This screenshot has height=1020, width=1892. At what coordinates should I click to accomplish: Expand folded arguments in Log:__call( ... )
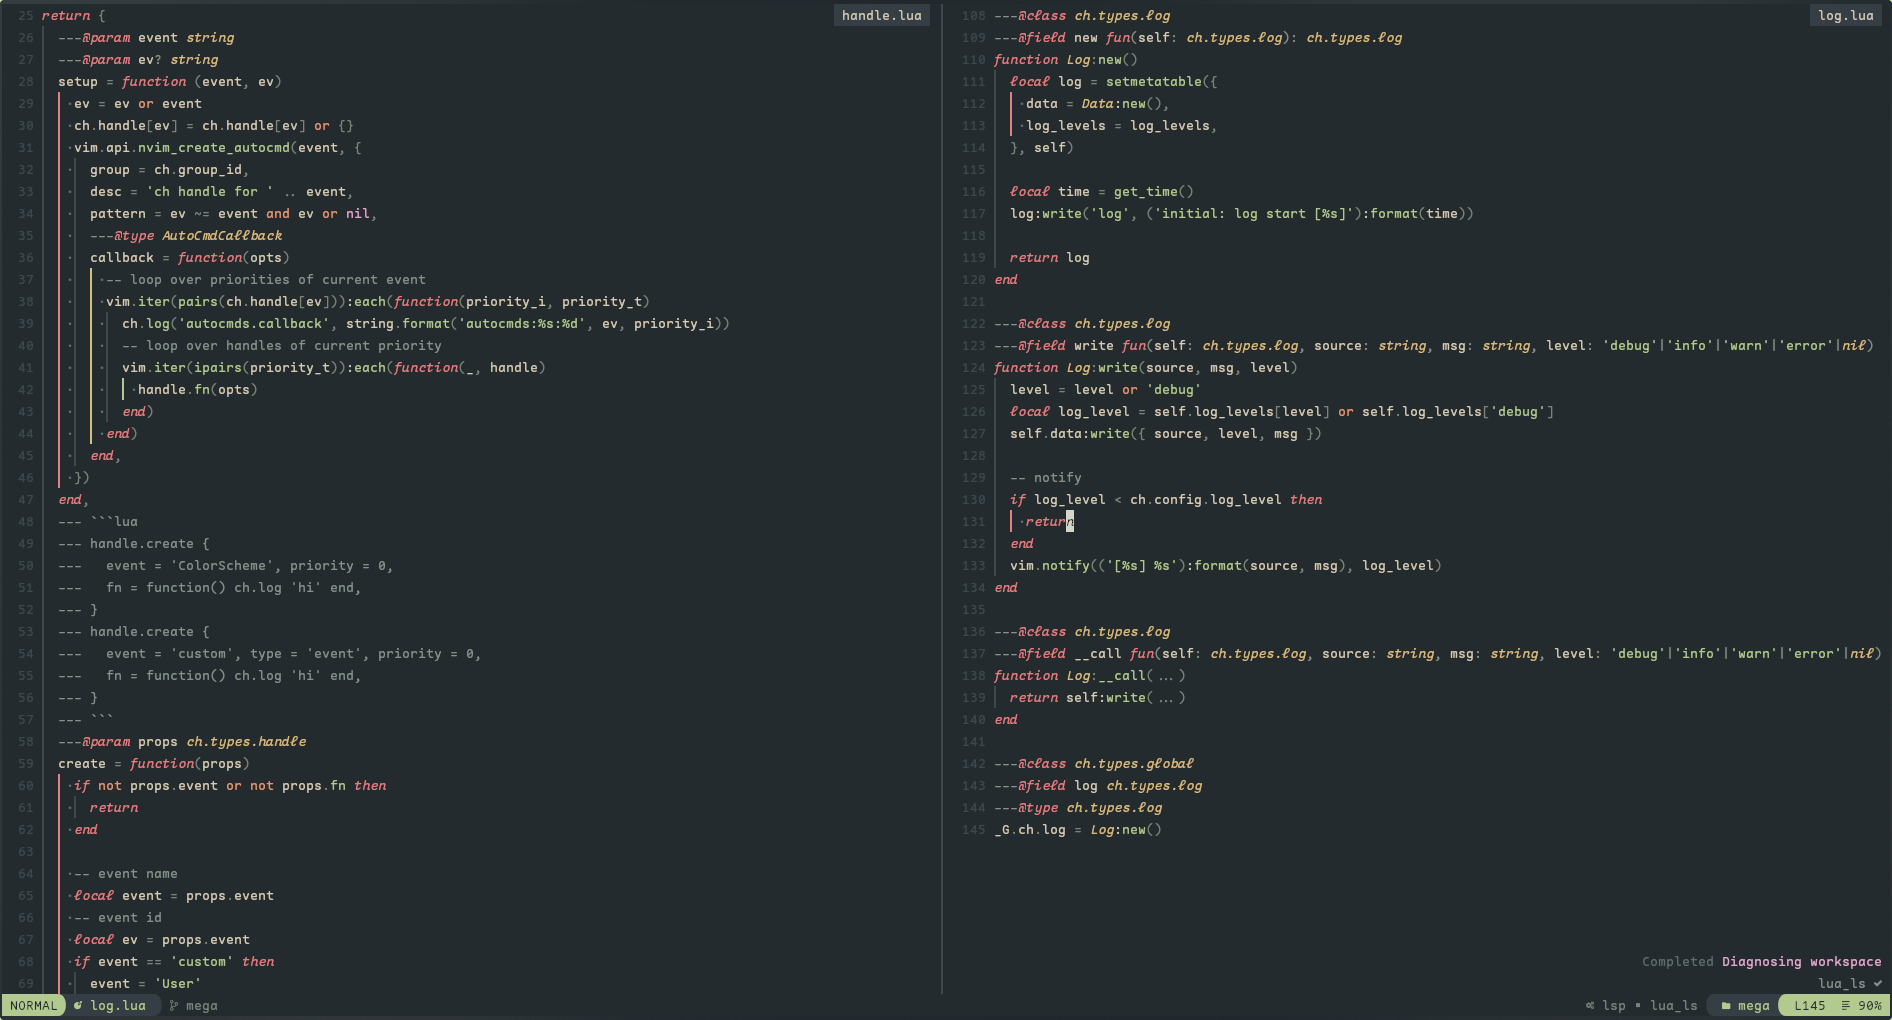[x=1166, y=675]
